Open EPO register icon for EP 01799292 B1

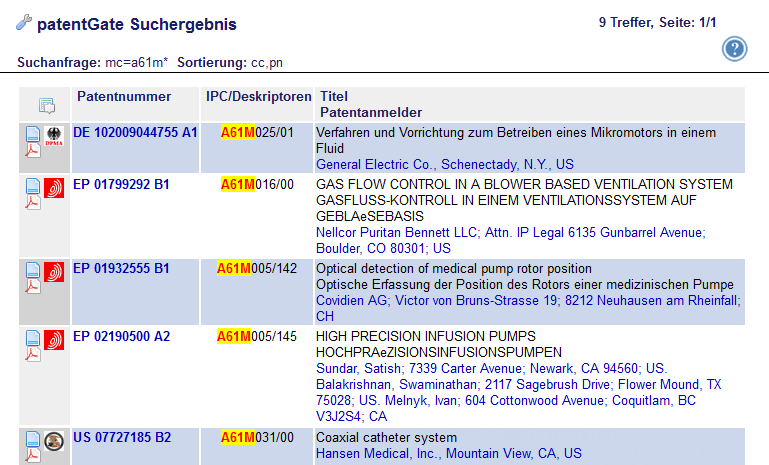[x=54, y=186]
